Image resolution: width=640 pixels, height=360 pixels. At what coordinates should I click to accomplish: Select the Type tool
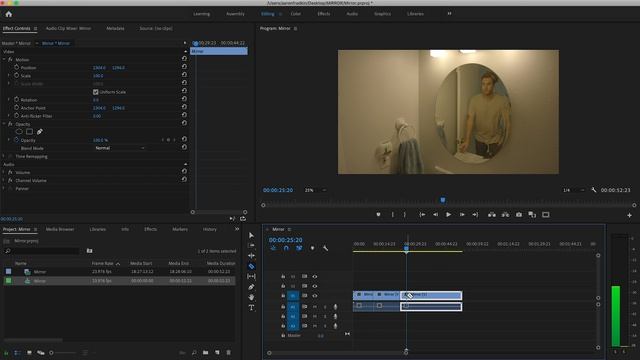pos(251,308)
